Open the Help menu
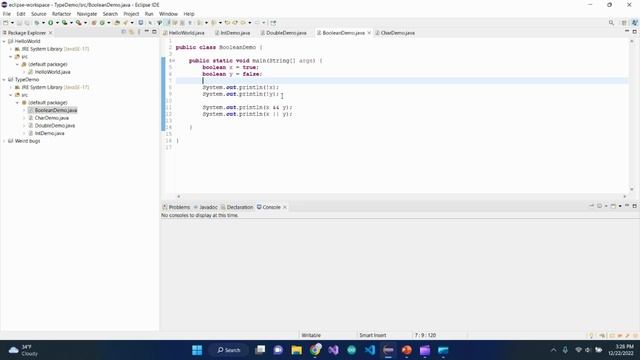 pyautogui.click(x=189, y=14)
